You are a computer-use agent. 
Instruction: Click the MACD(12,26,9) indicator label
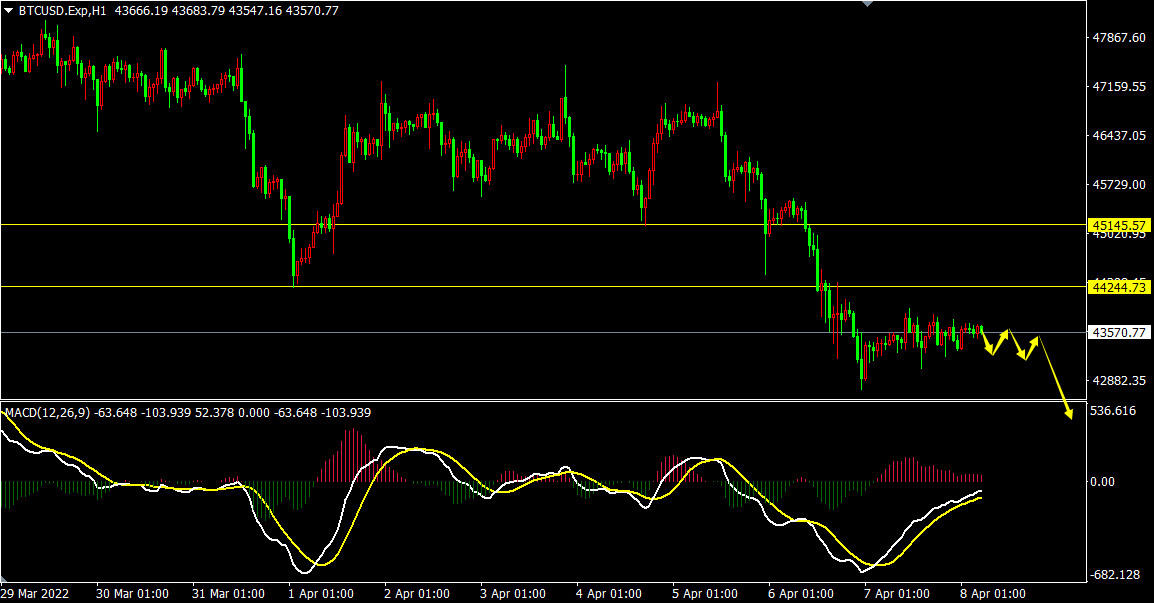(x=46, y=412)
